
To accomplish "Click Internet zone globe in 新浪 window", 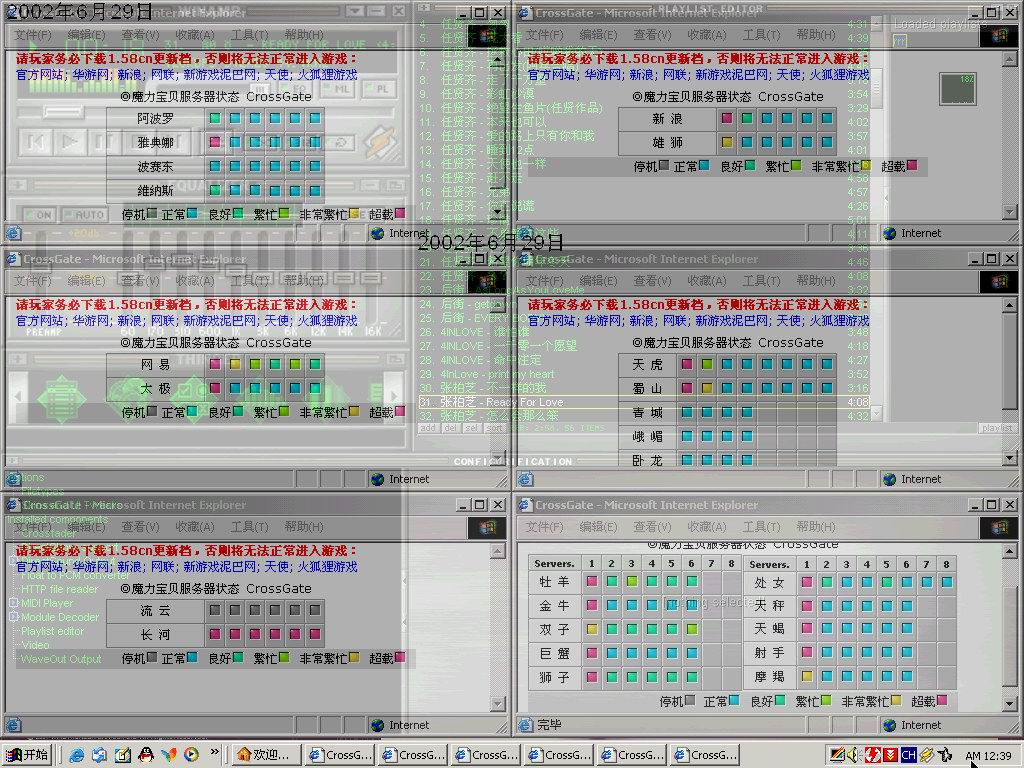I will coord(889,233).
